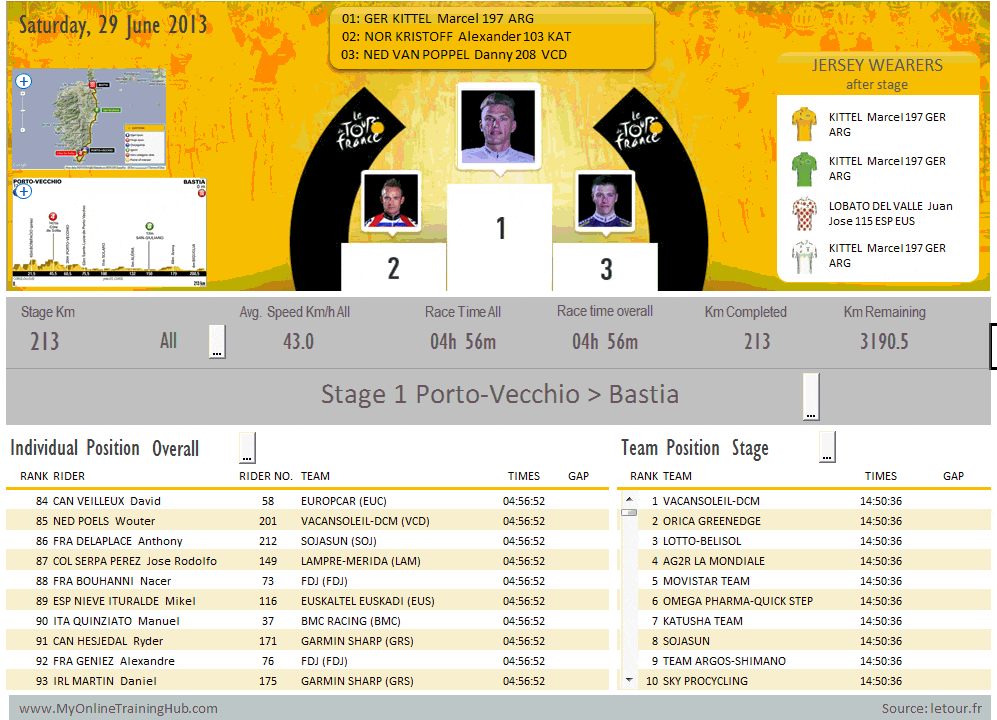Click the yellow jersey icon
This screenshot has width=997, height=720.
coord(804,125)
